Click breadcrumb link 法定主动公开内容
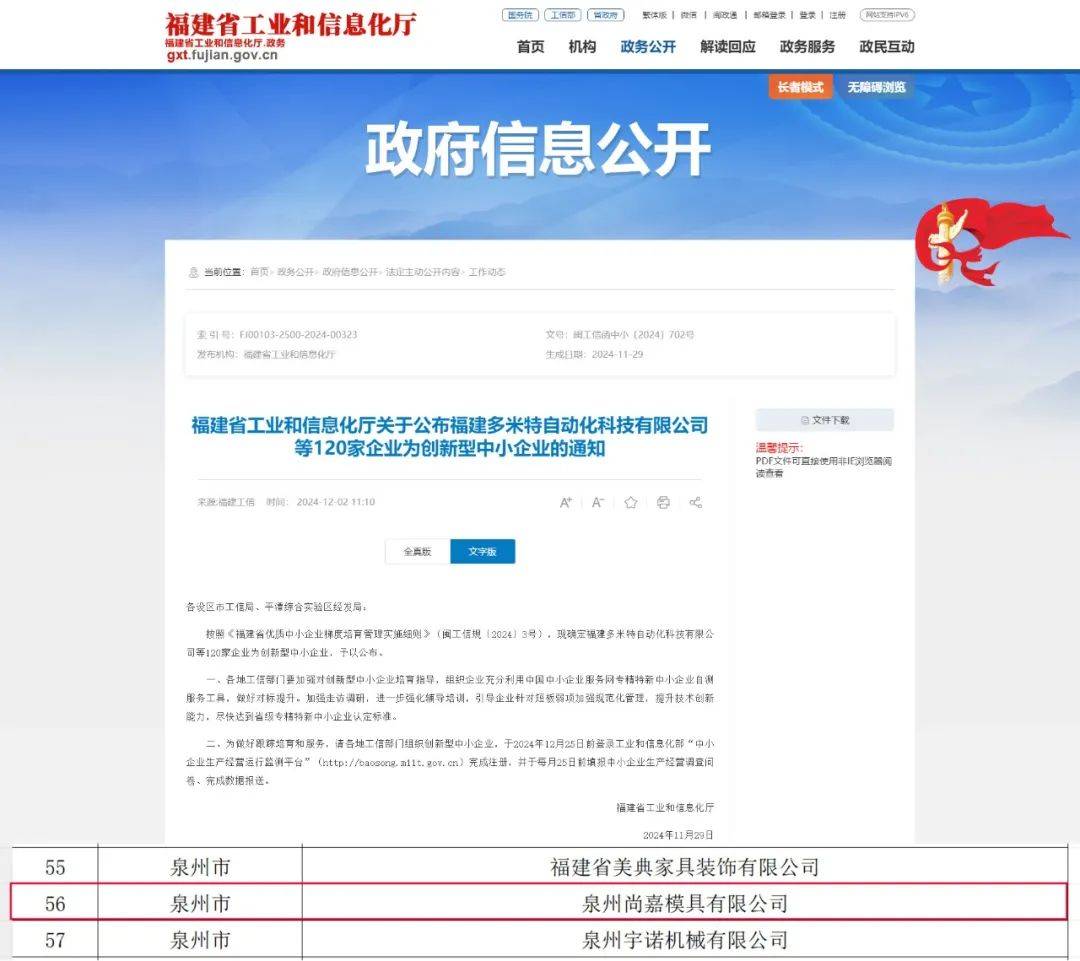Viewport: 1080px width, 961px height. click(x=422, y=272)
